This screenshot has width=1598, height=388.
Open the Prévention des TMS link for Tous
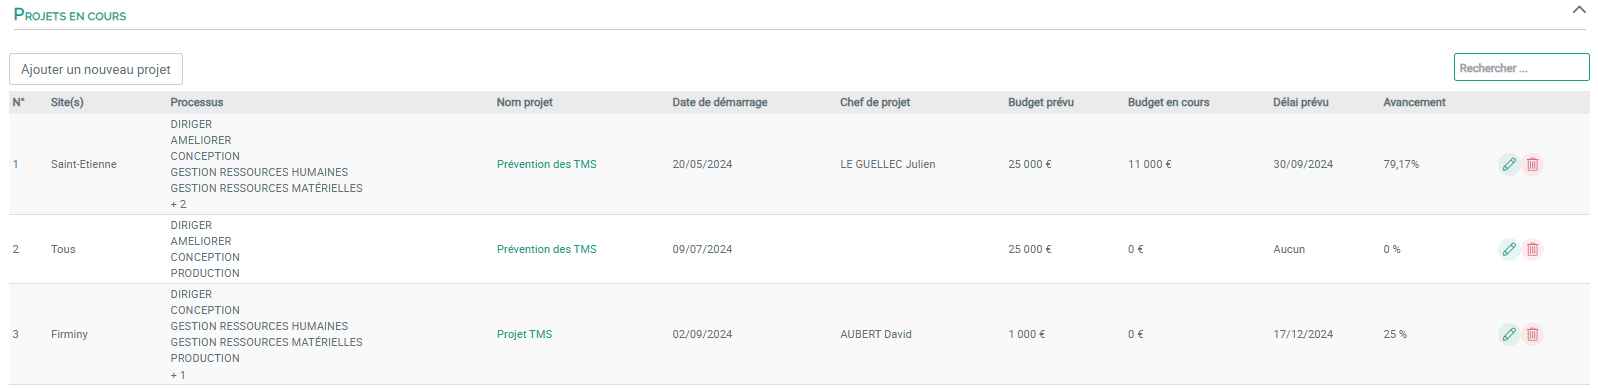546,249
